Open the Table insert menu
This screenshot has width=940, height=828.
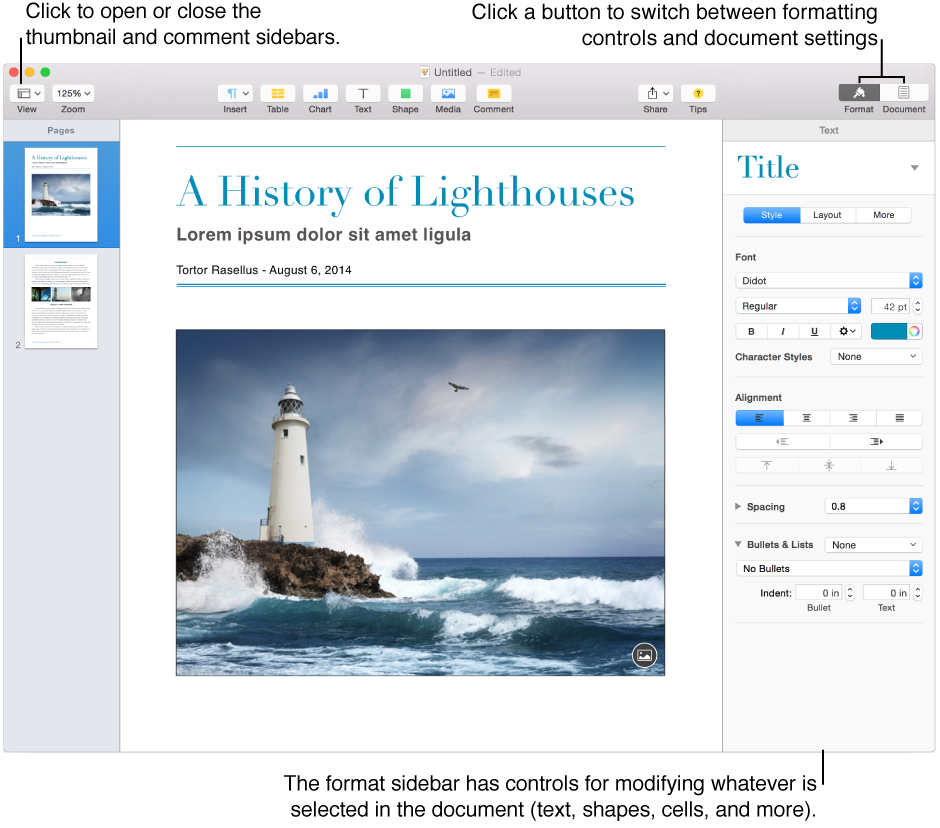point(277,92)
